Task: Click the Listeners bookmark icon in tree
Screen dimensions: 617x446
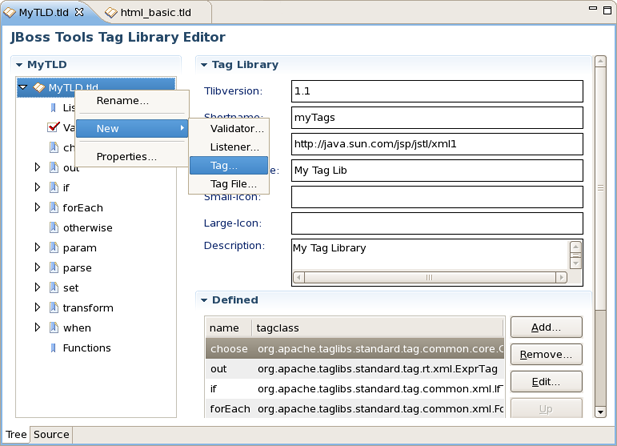Action: pyautogui.click(x=53, y=107)
